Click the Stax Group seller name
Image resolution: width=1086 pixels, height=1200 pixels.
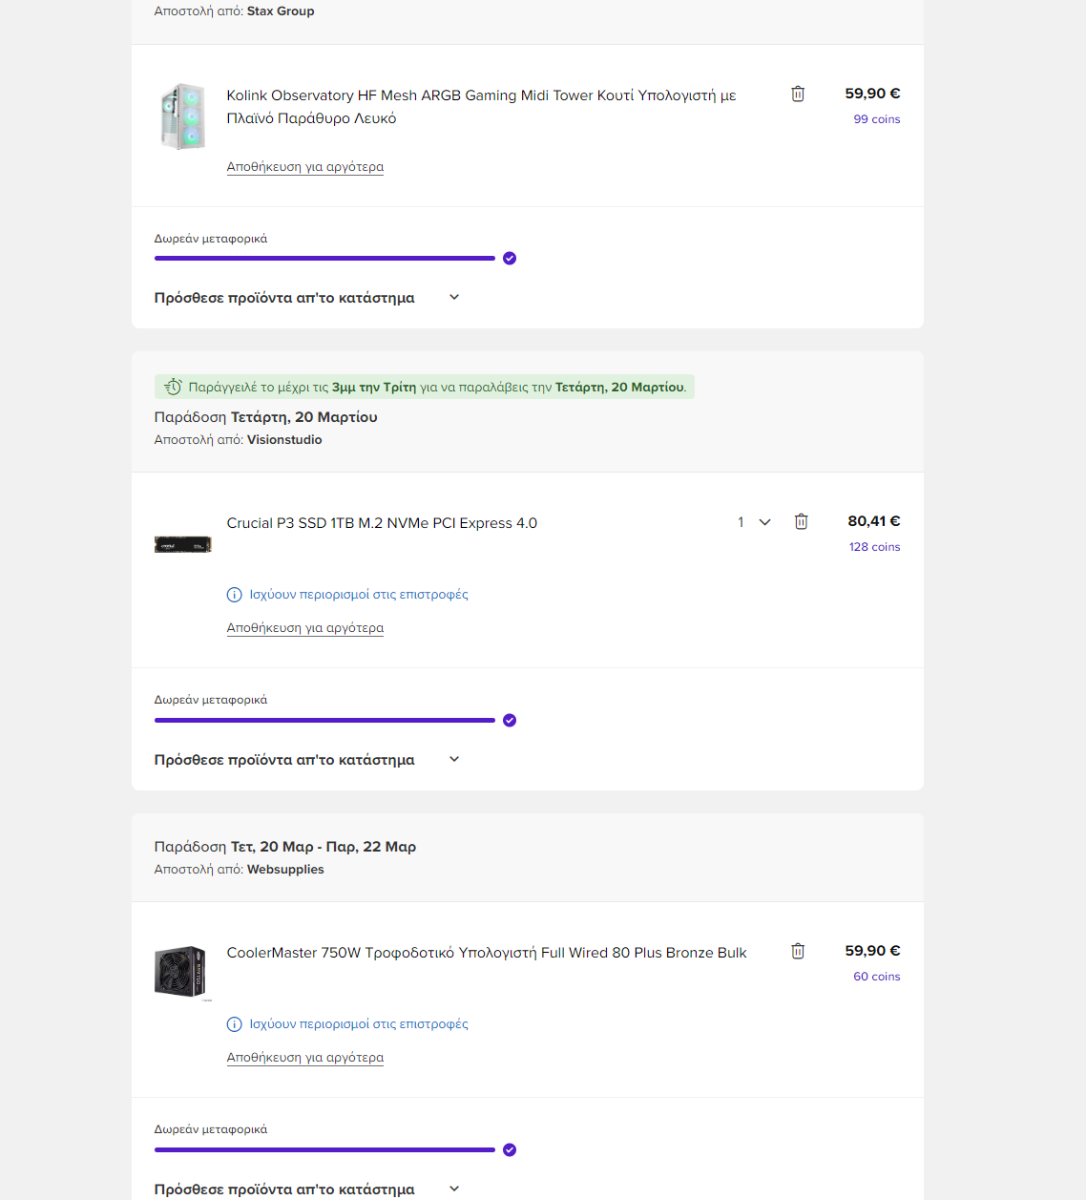click(x=281, y=11)
